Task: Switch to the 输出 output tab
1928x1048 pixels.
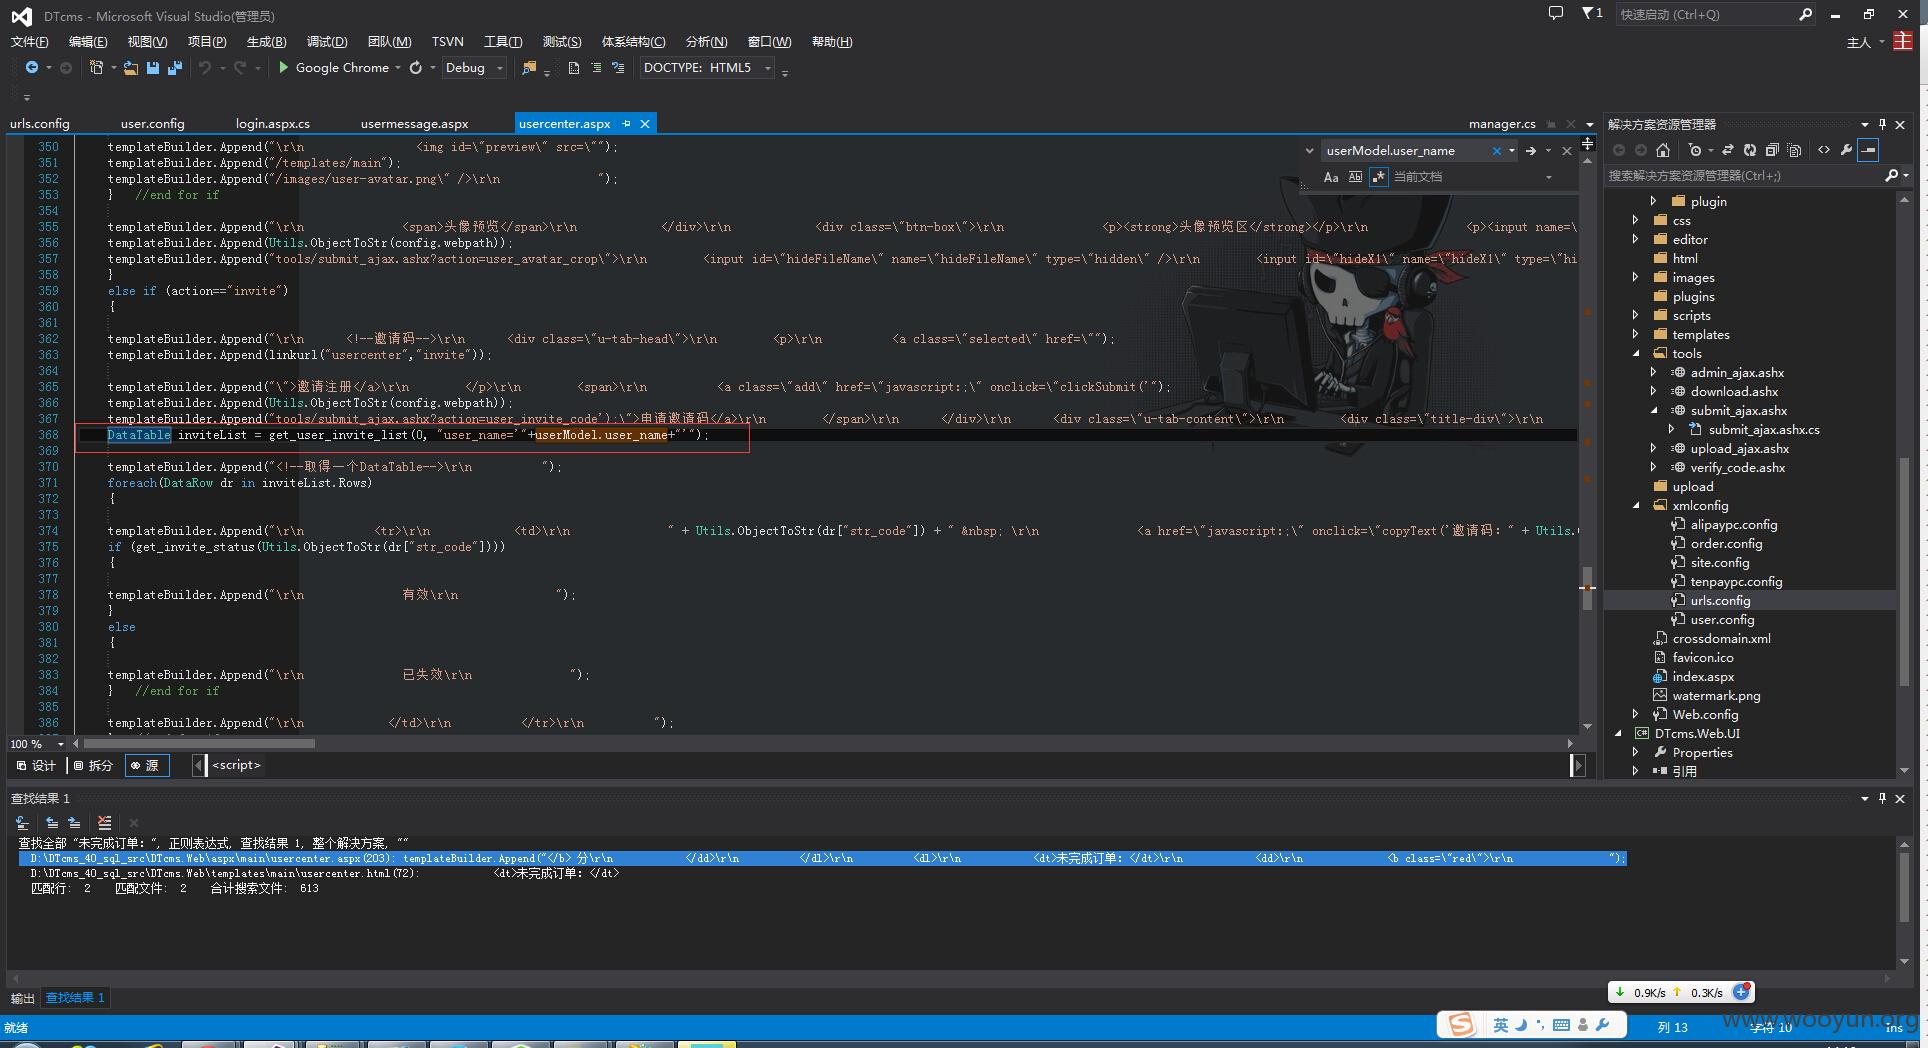Action: point(22,998)
